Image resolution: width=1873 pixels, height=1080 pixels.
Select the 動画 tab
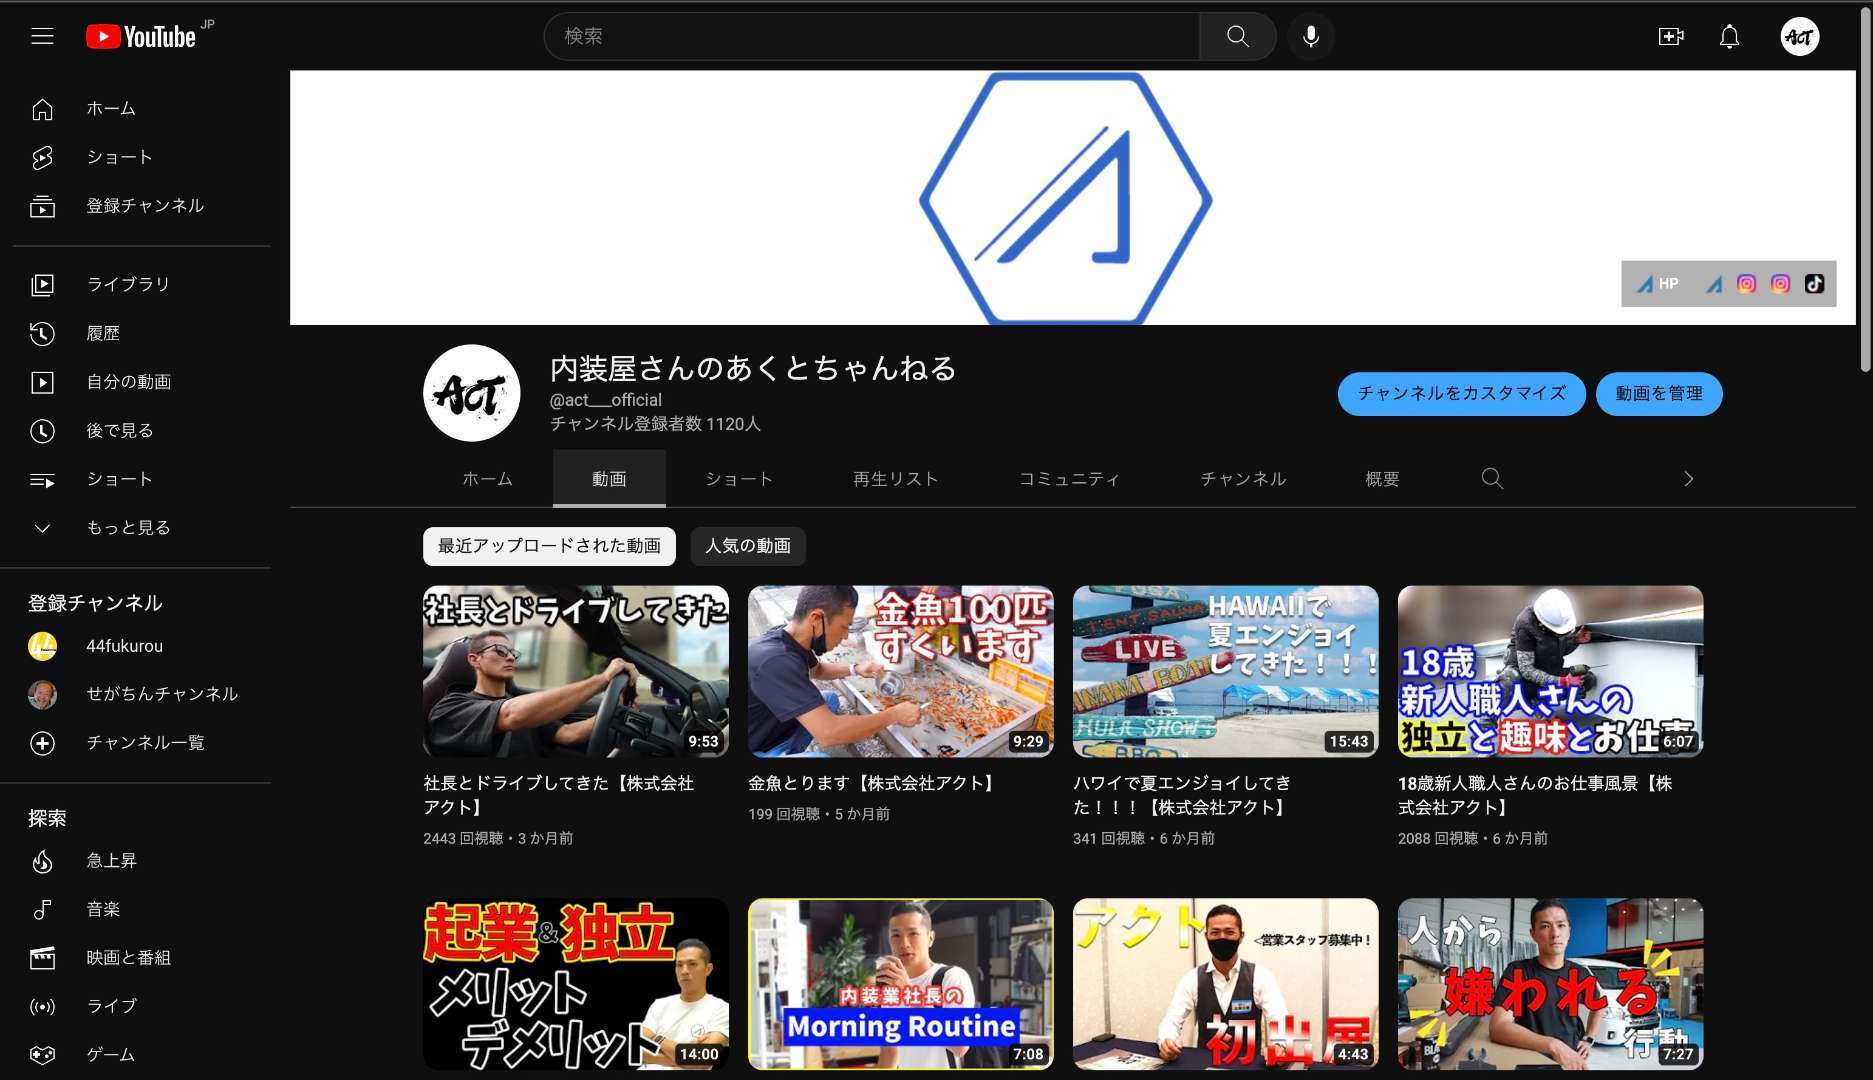pyautogui.click(x=609, y=479)
